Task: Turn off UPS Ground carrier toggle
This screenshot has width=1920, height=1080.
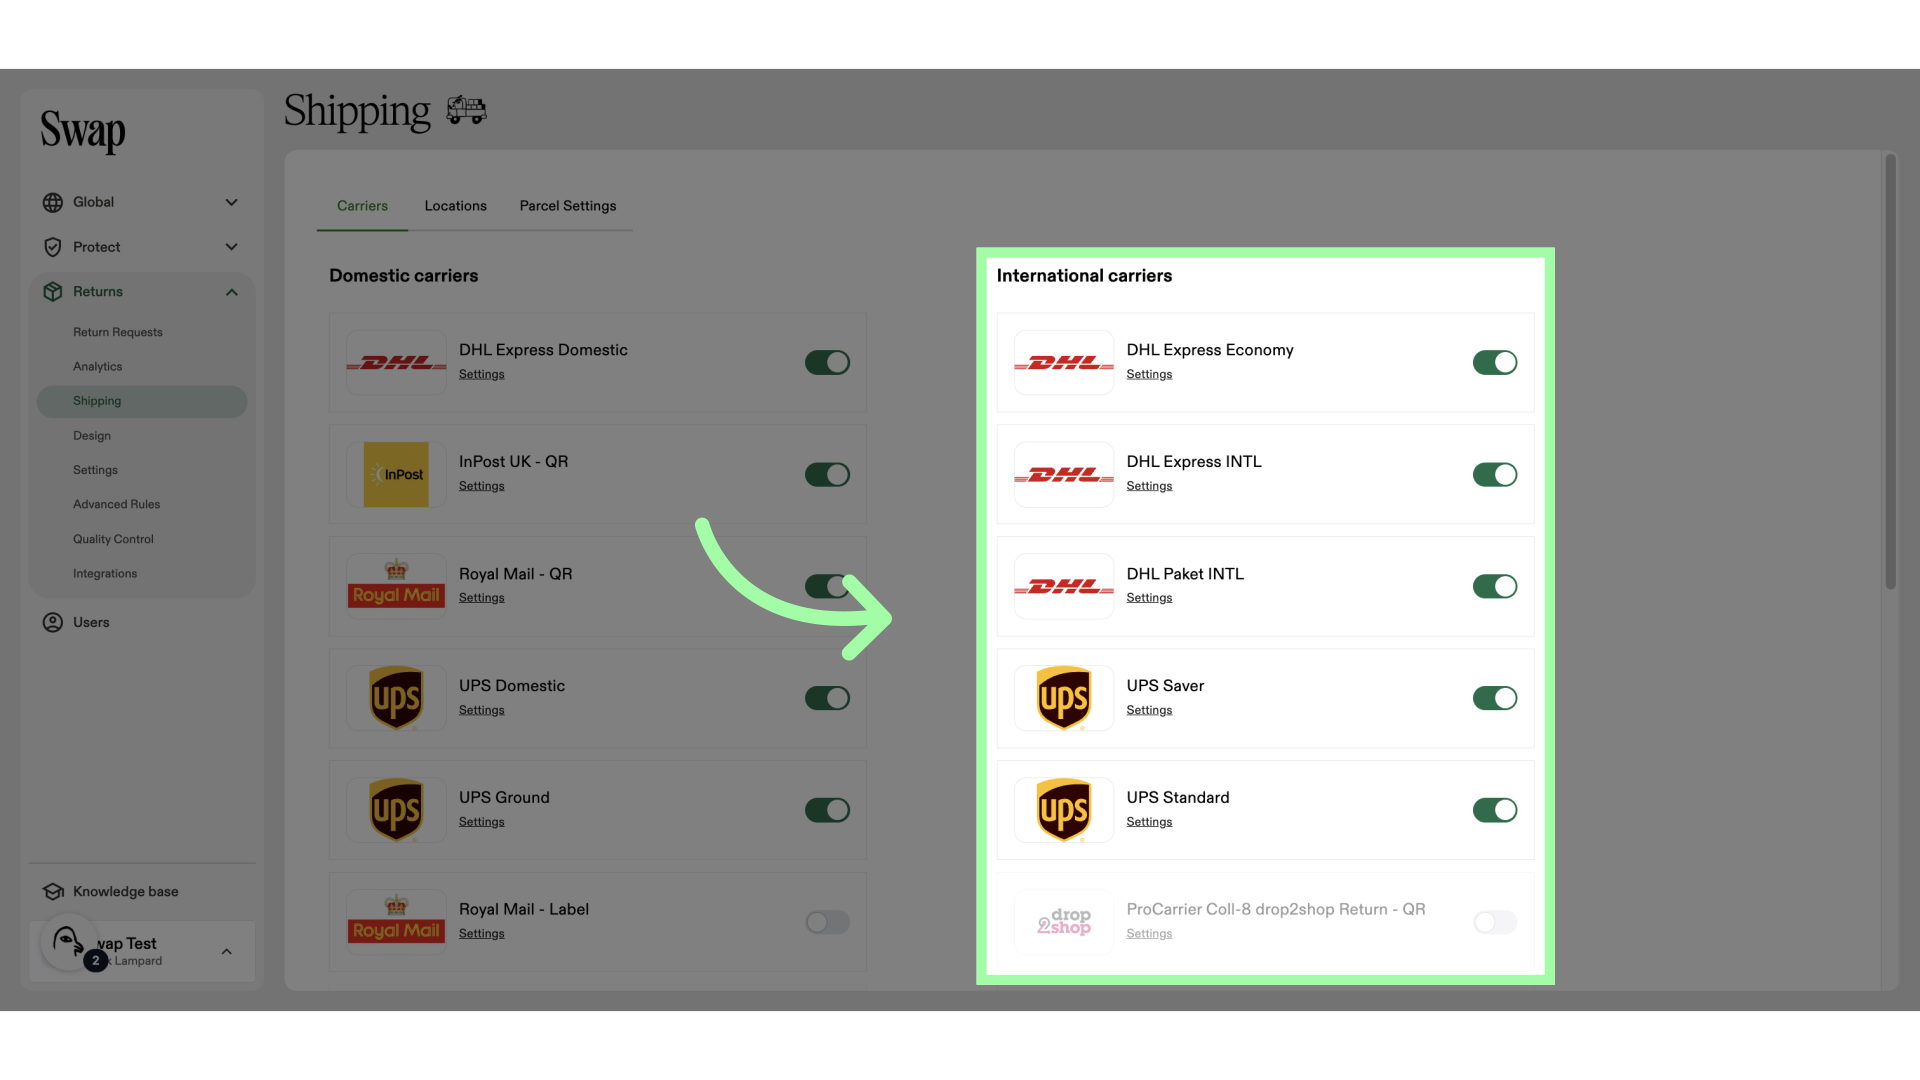Action: 827,810
